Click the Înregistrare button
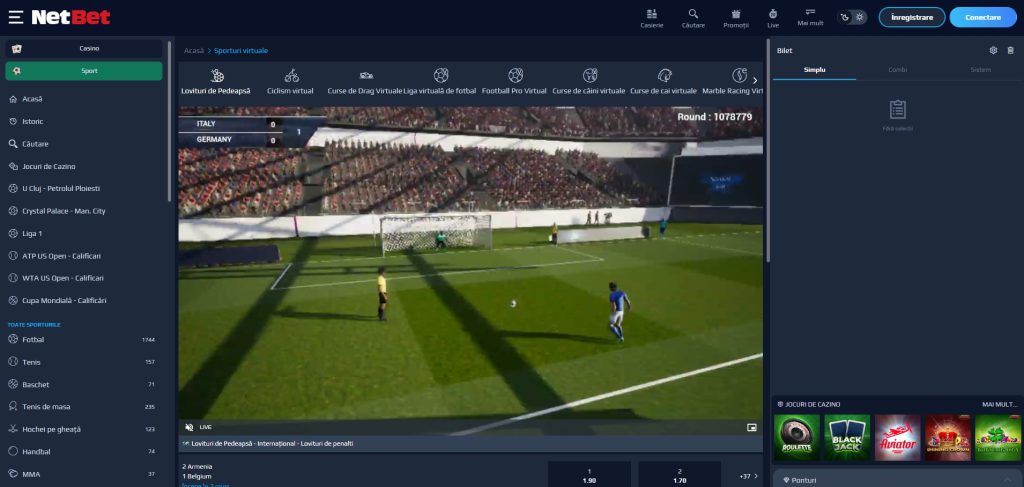 tap(912, 17)
